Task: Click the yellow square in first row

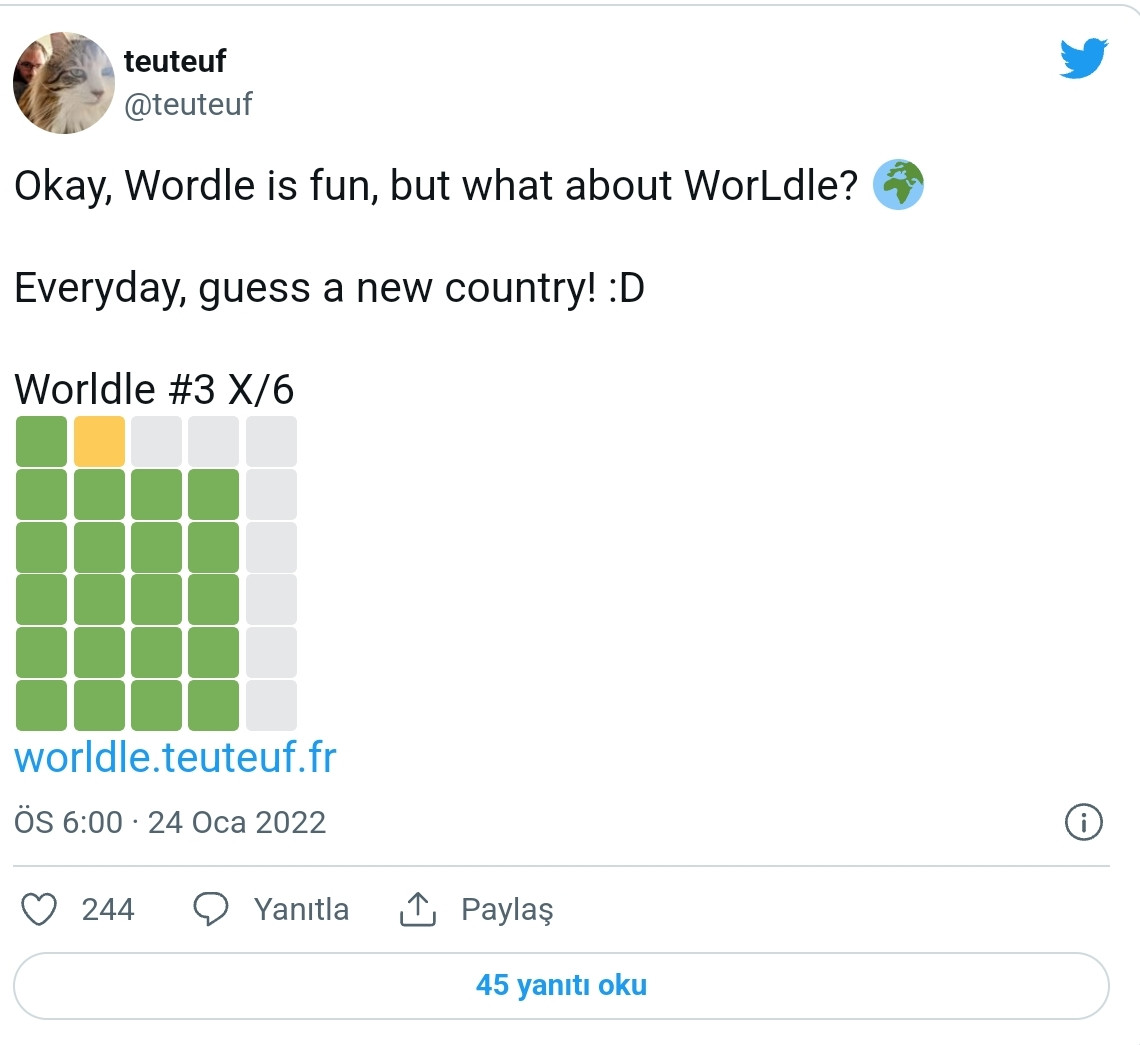Action: point(99,441)
